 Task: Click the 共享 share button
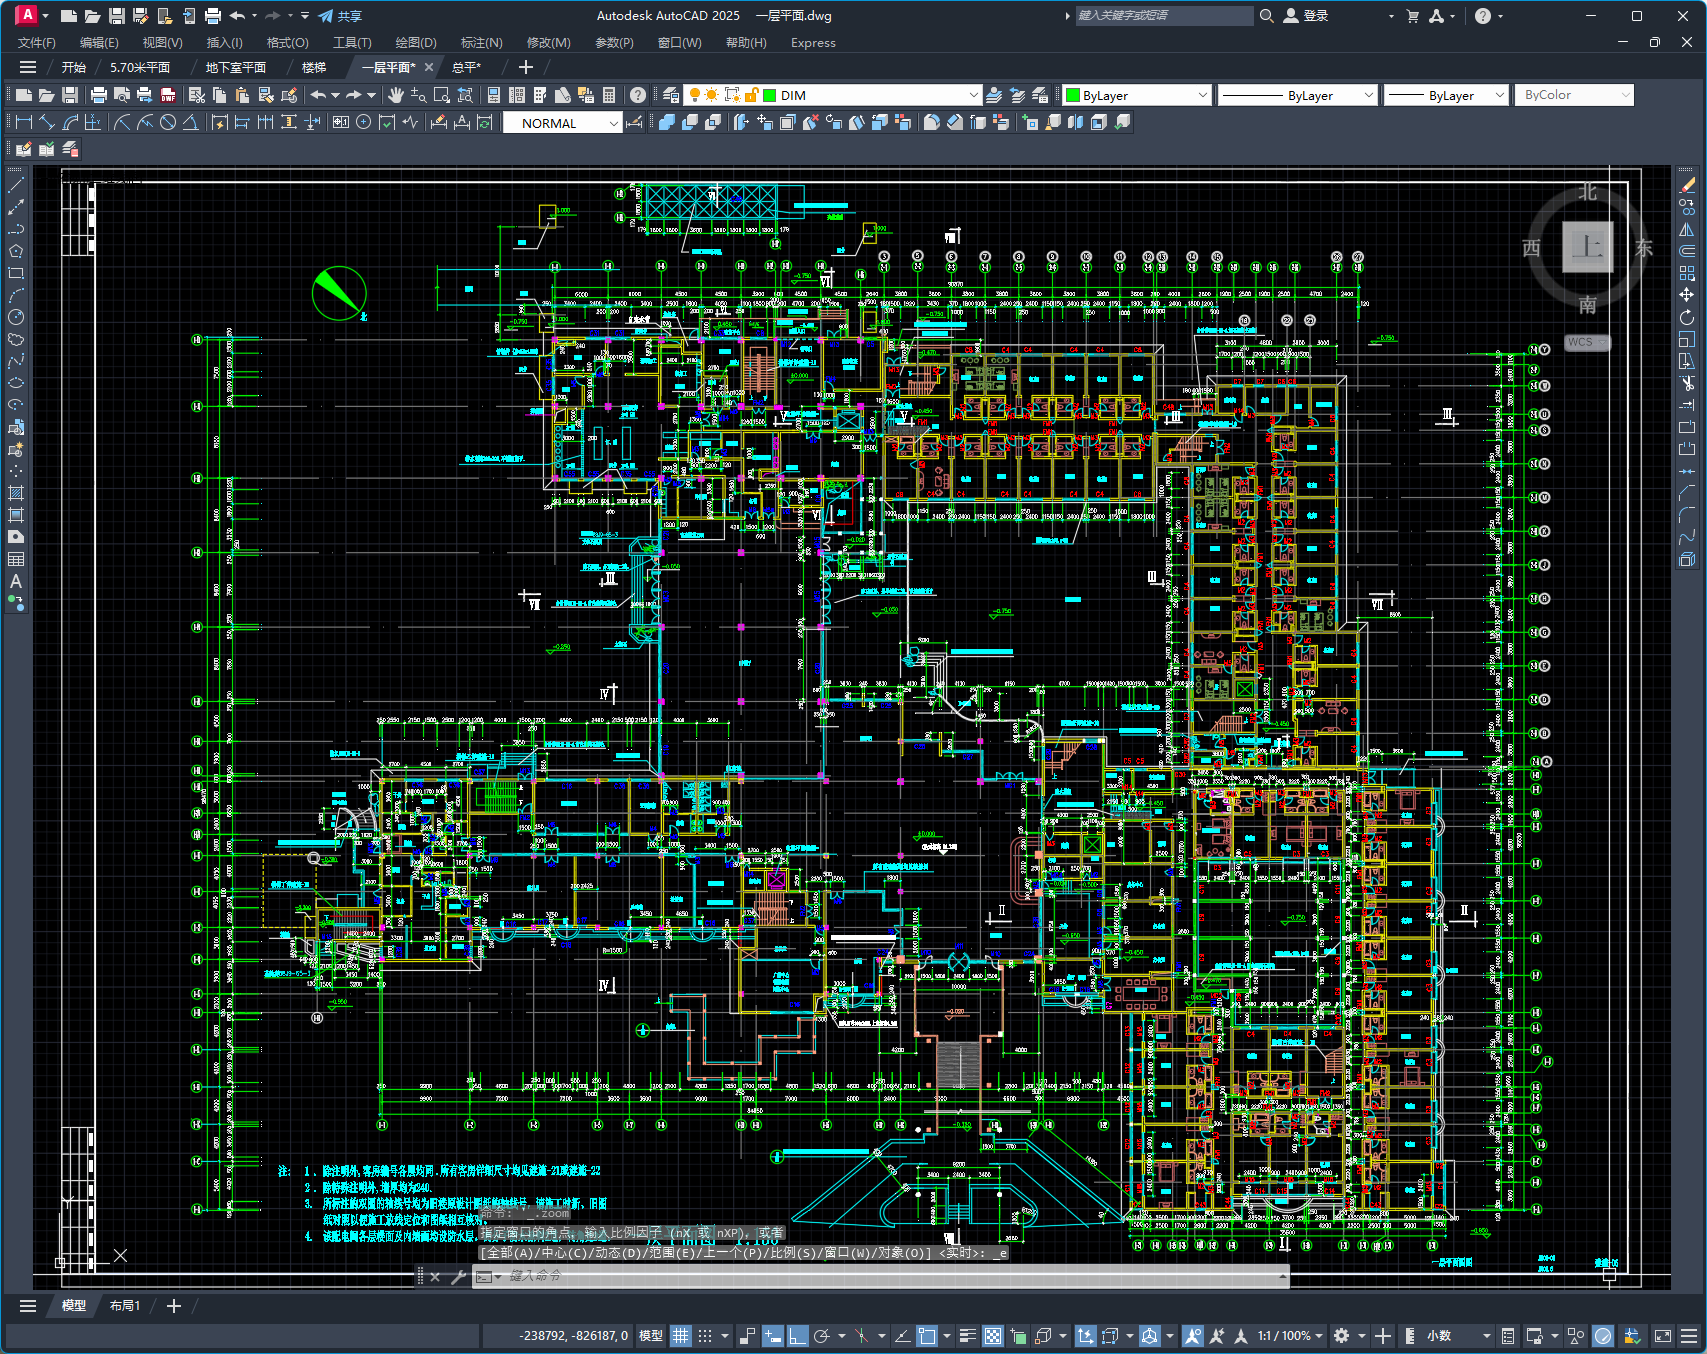pyautogui.click(x=340, y=16)
